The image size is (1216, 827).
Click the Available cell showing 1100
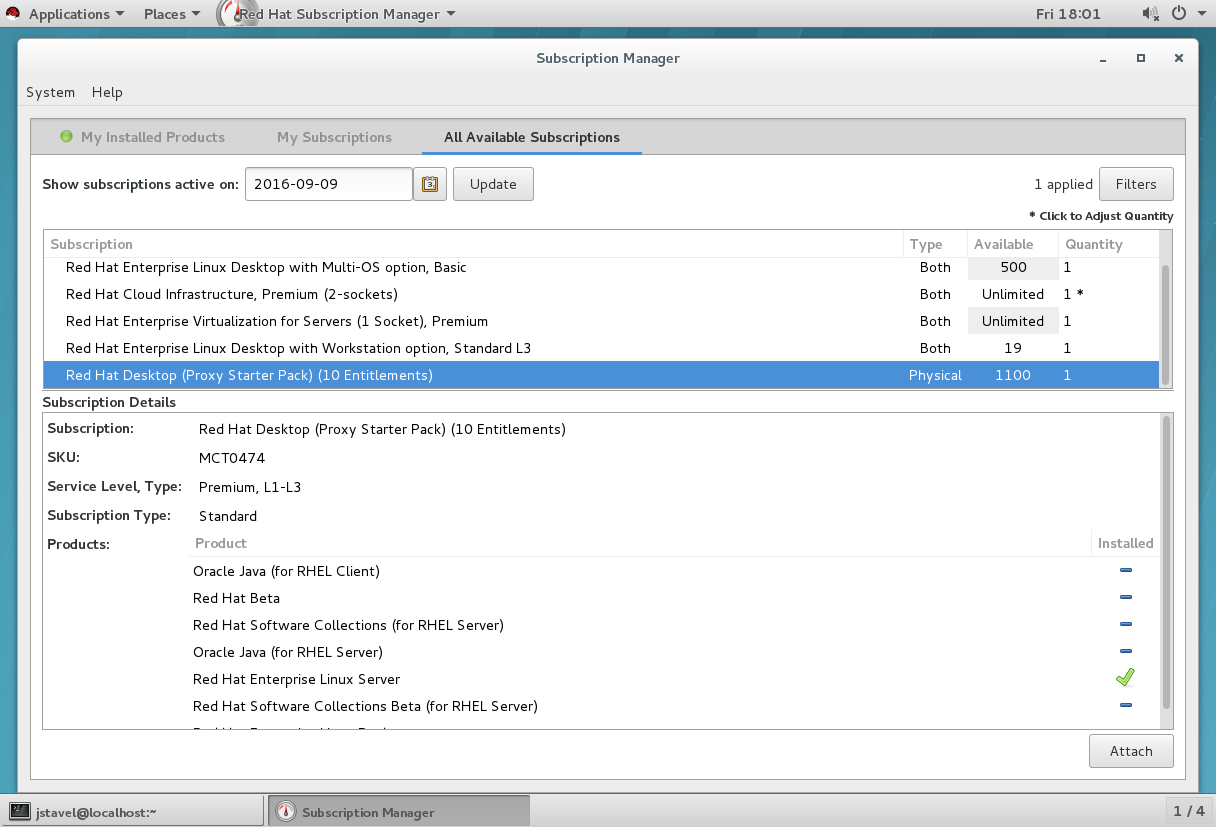[1013, 375]
